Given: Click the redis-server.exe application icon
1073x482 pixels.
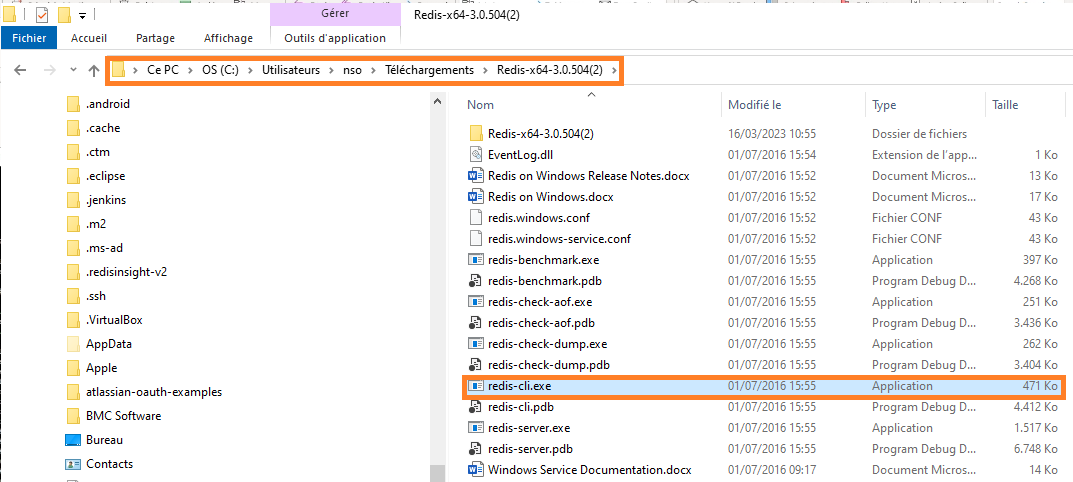Looking at the screenshot, I should [x=476, y=428].
